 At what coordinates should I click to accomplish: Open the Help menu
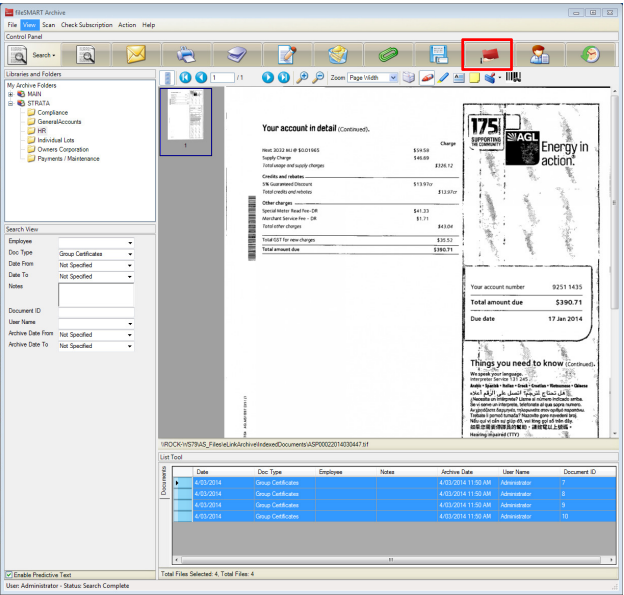[x=148, y=25]
